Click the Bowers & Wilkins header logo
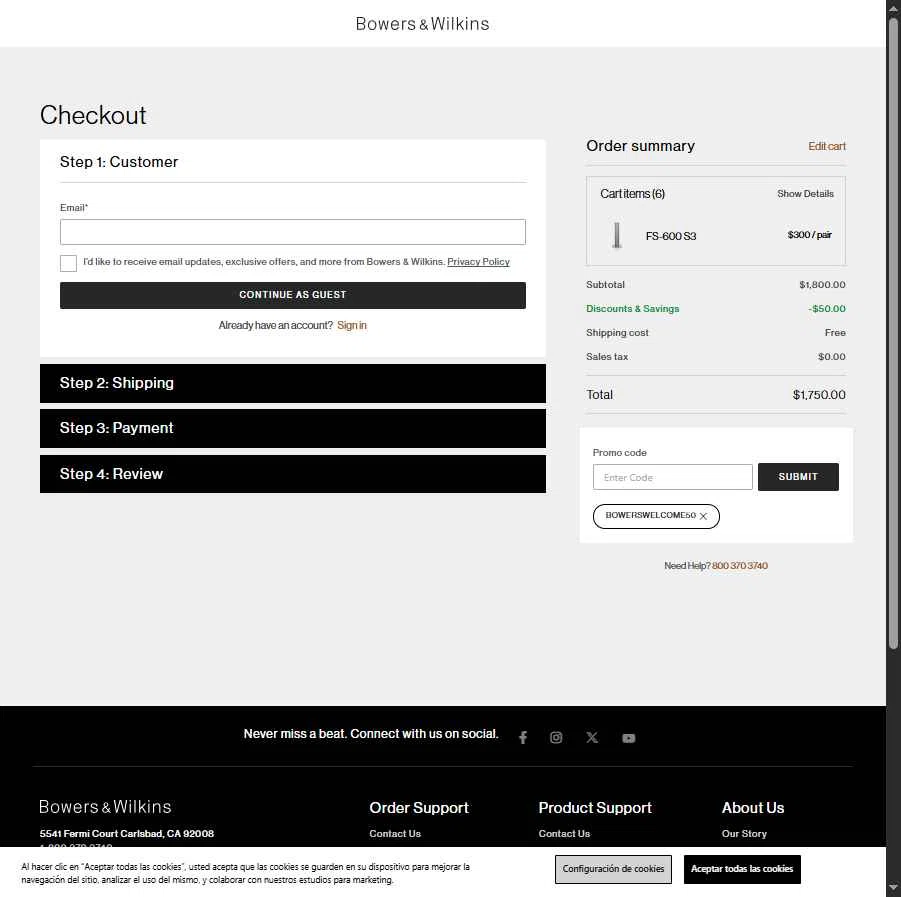 422,24
